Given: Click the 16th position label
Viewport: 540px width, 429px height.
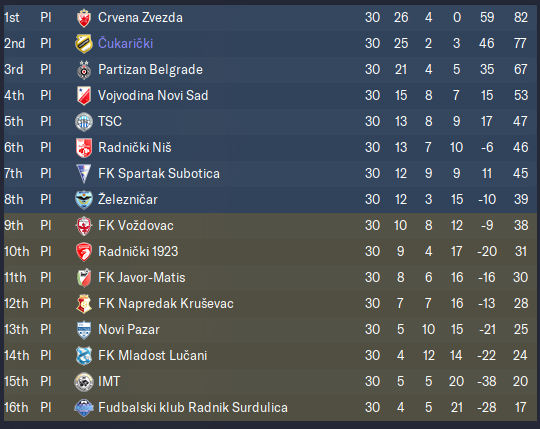Looking at the screenshot, I should coord(16,408).
